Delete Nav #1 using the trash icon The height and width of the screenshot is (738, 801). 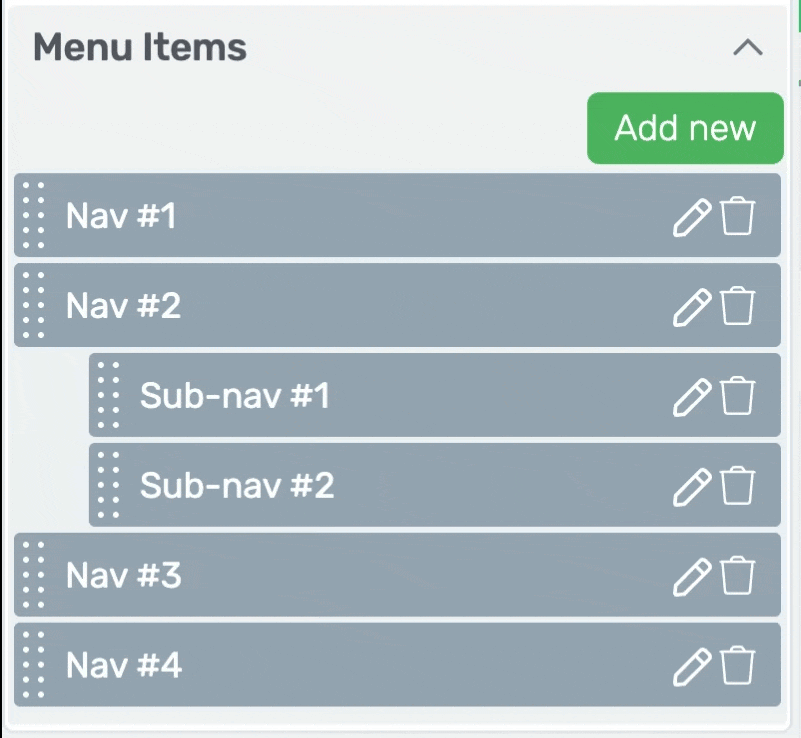click(737, 216)
